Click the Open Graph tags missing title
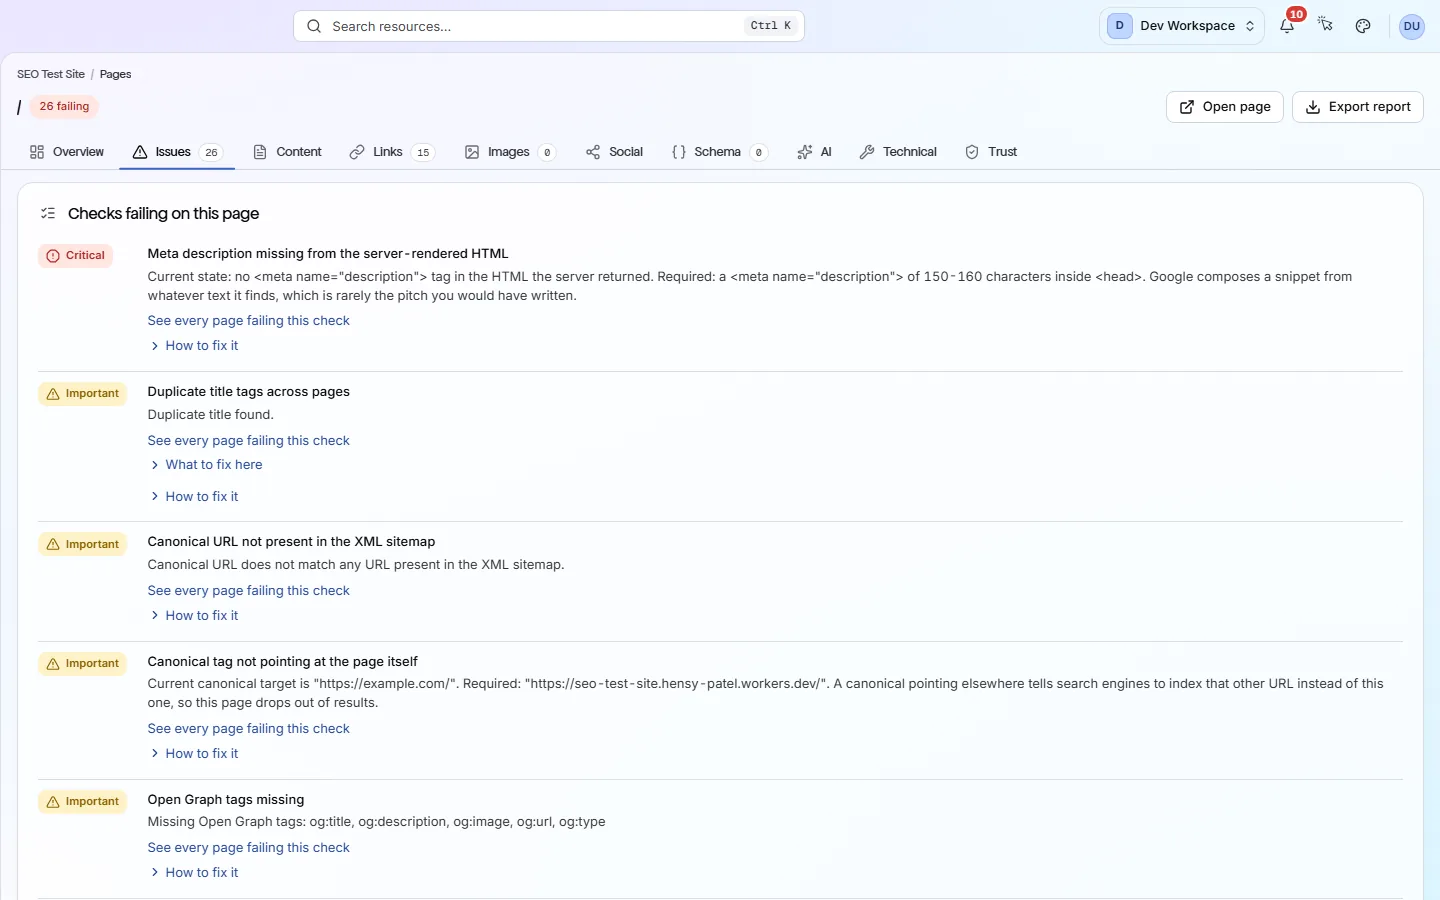 tap(226, 800)
